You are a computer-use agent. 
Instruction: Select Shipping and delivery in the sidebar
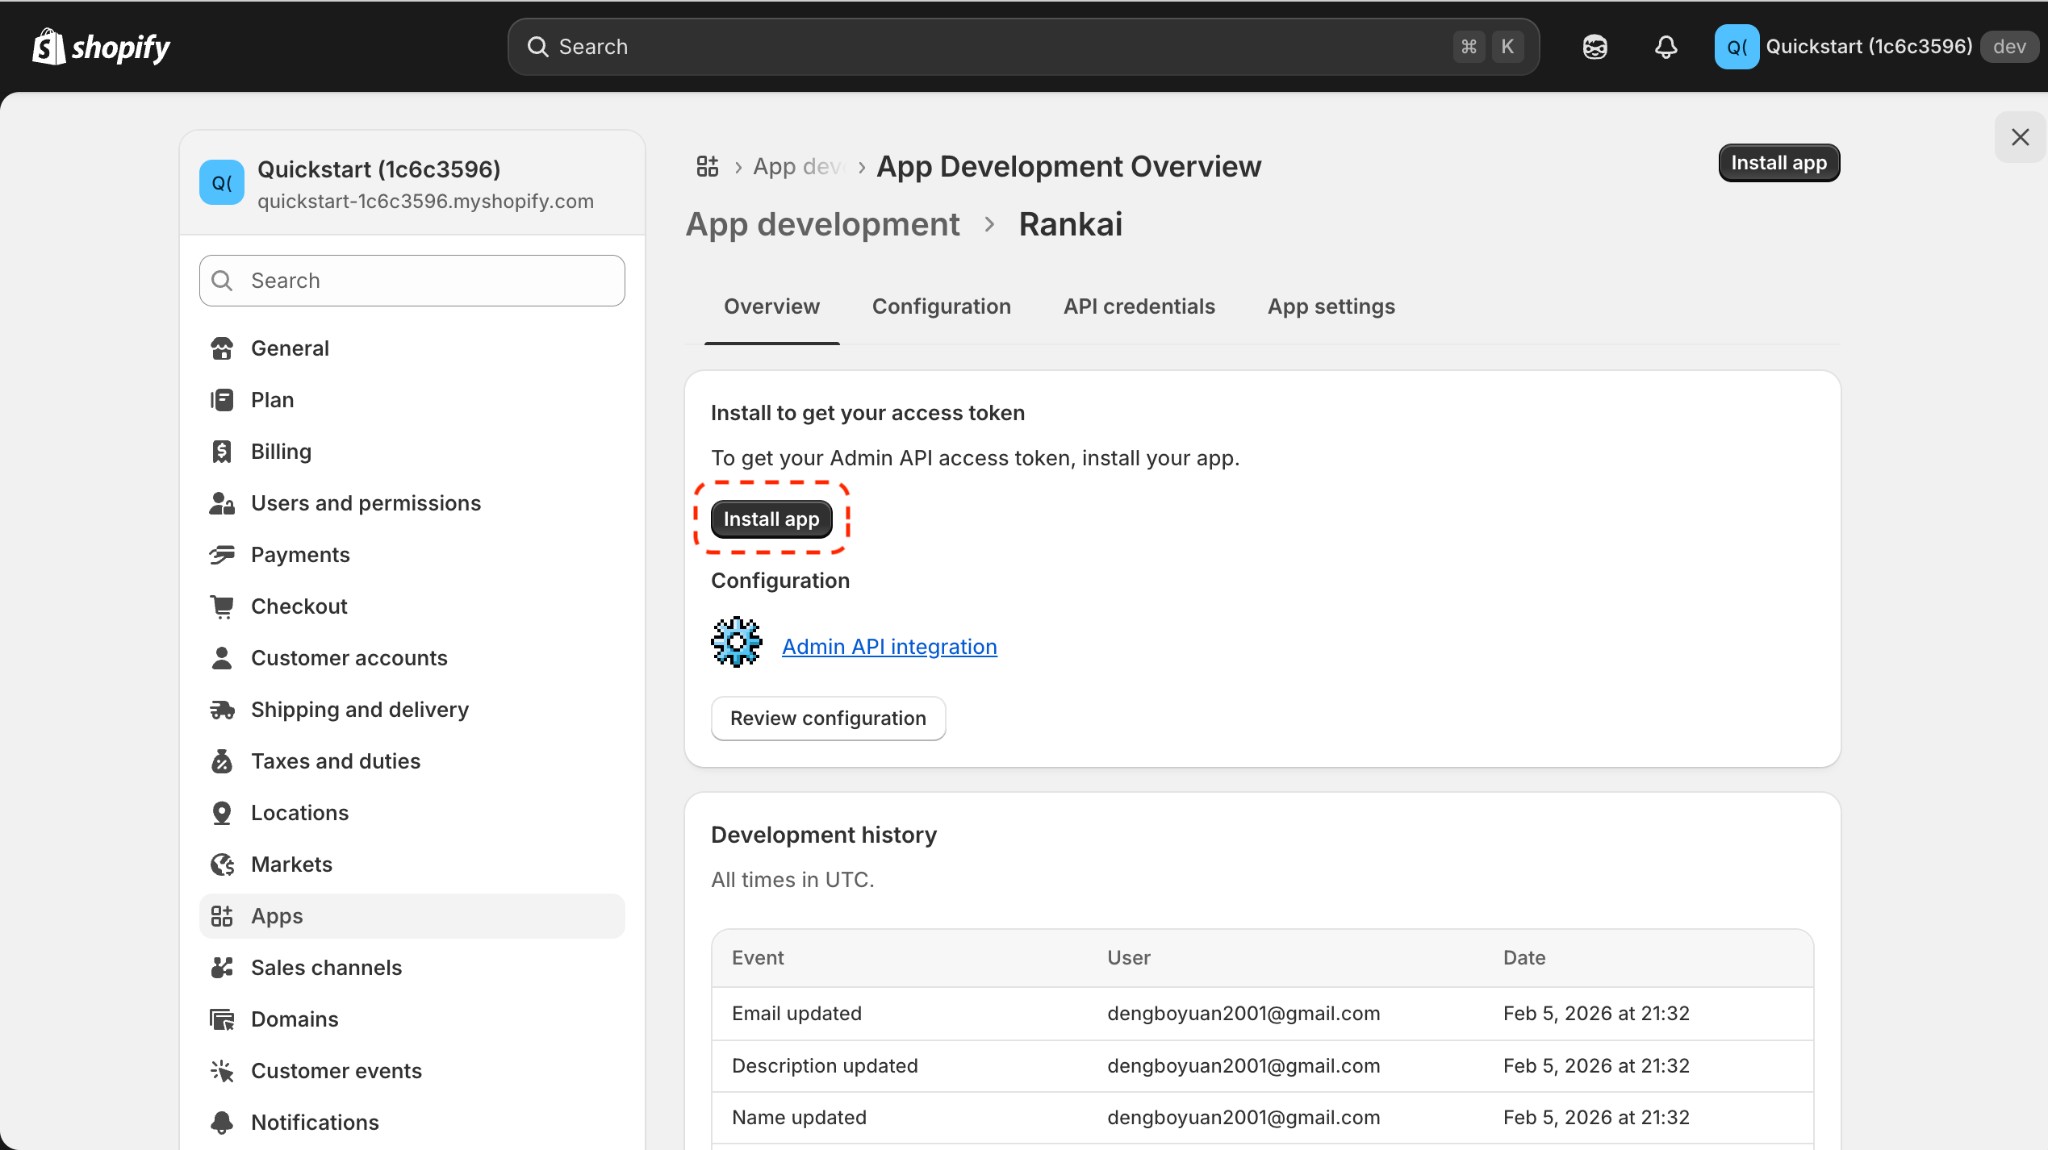pyautogui.click(x=360, y=709)
